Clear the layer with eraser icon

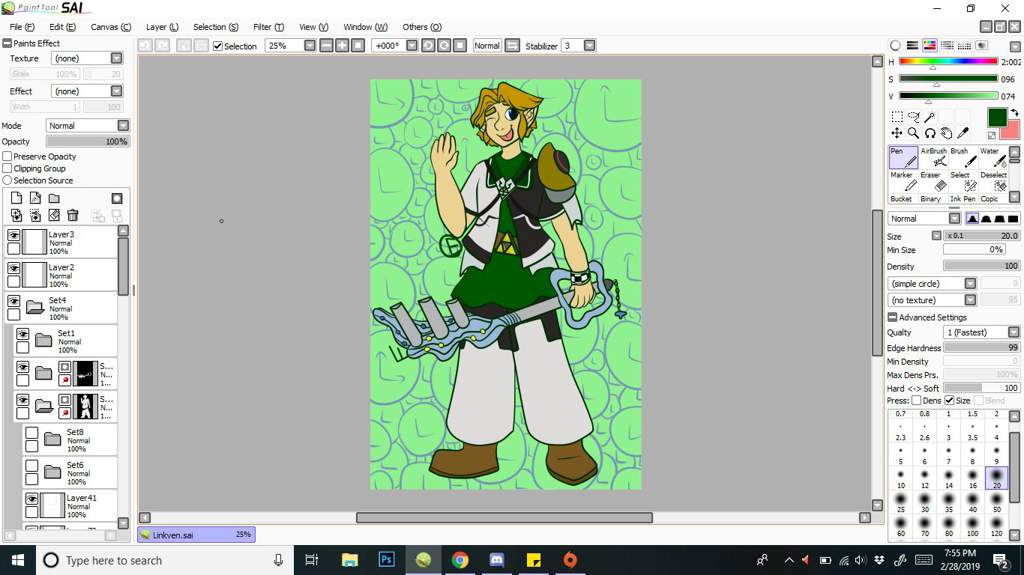54,215
